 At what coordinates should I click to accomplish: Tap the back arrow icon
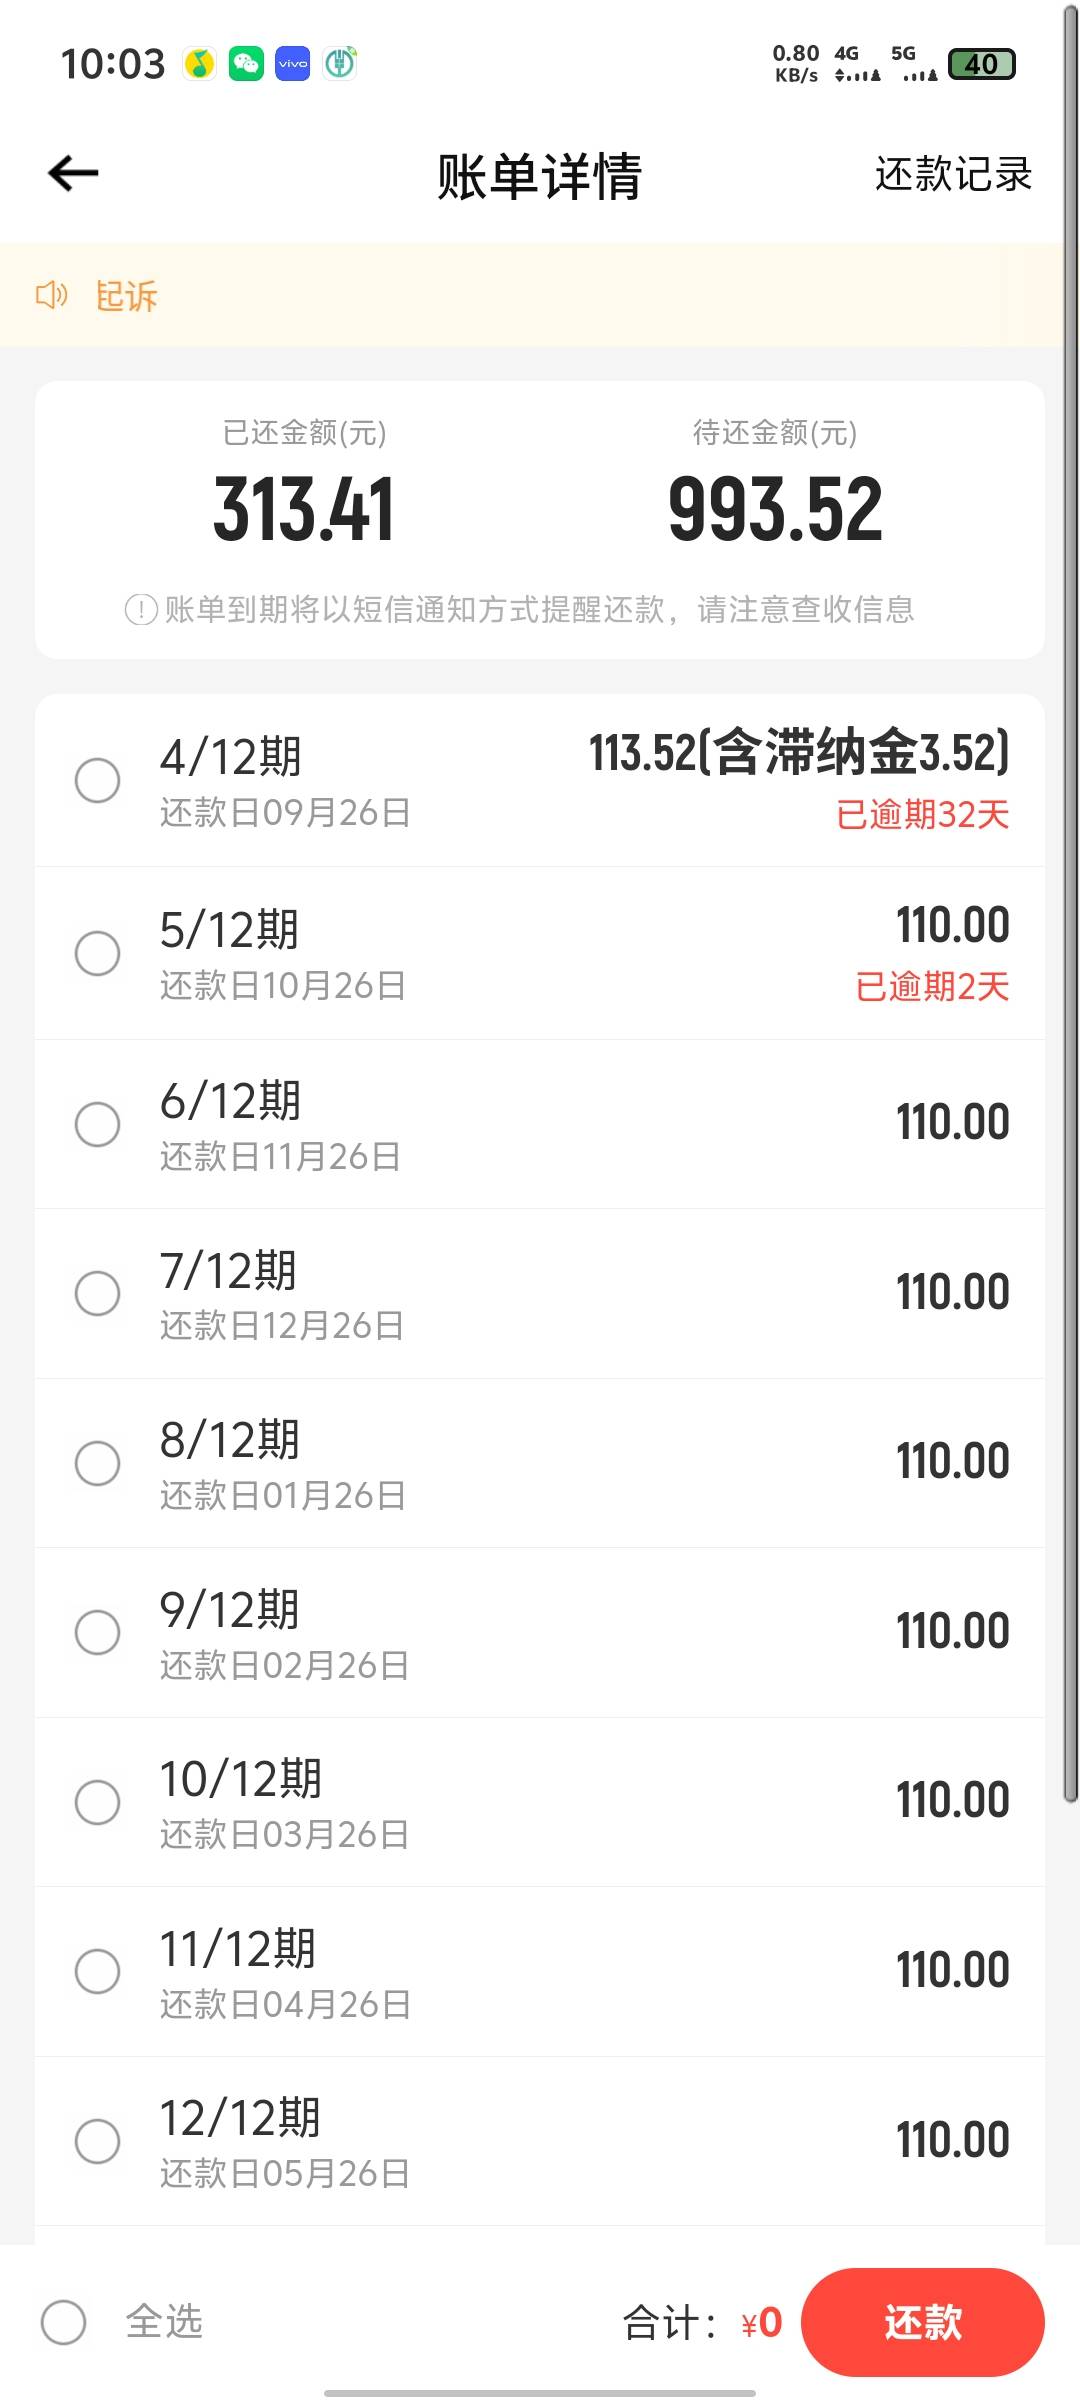[x=73, y=174]
